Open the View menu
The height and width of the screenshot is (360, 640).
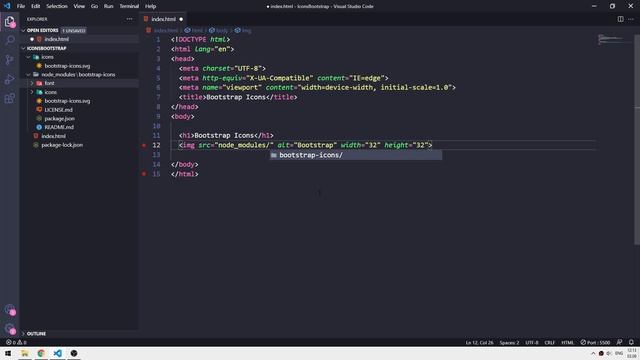click(x=79, y=6)
